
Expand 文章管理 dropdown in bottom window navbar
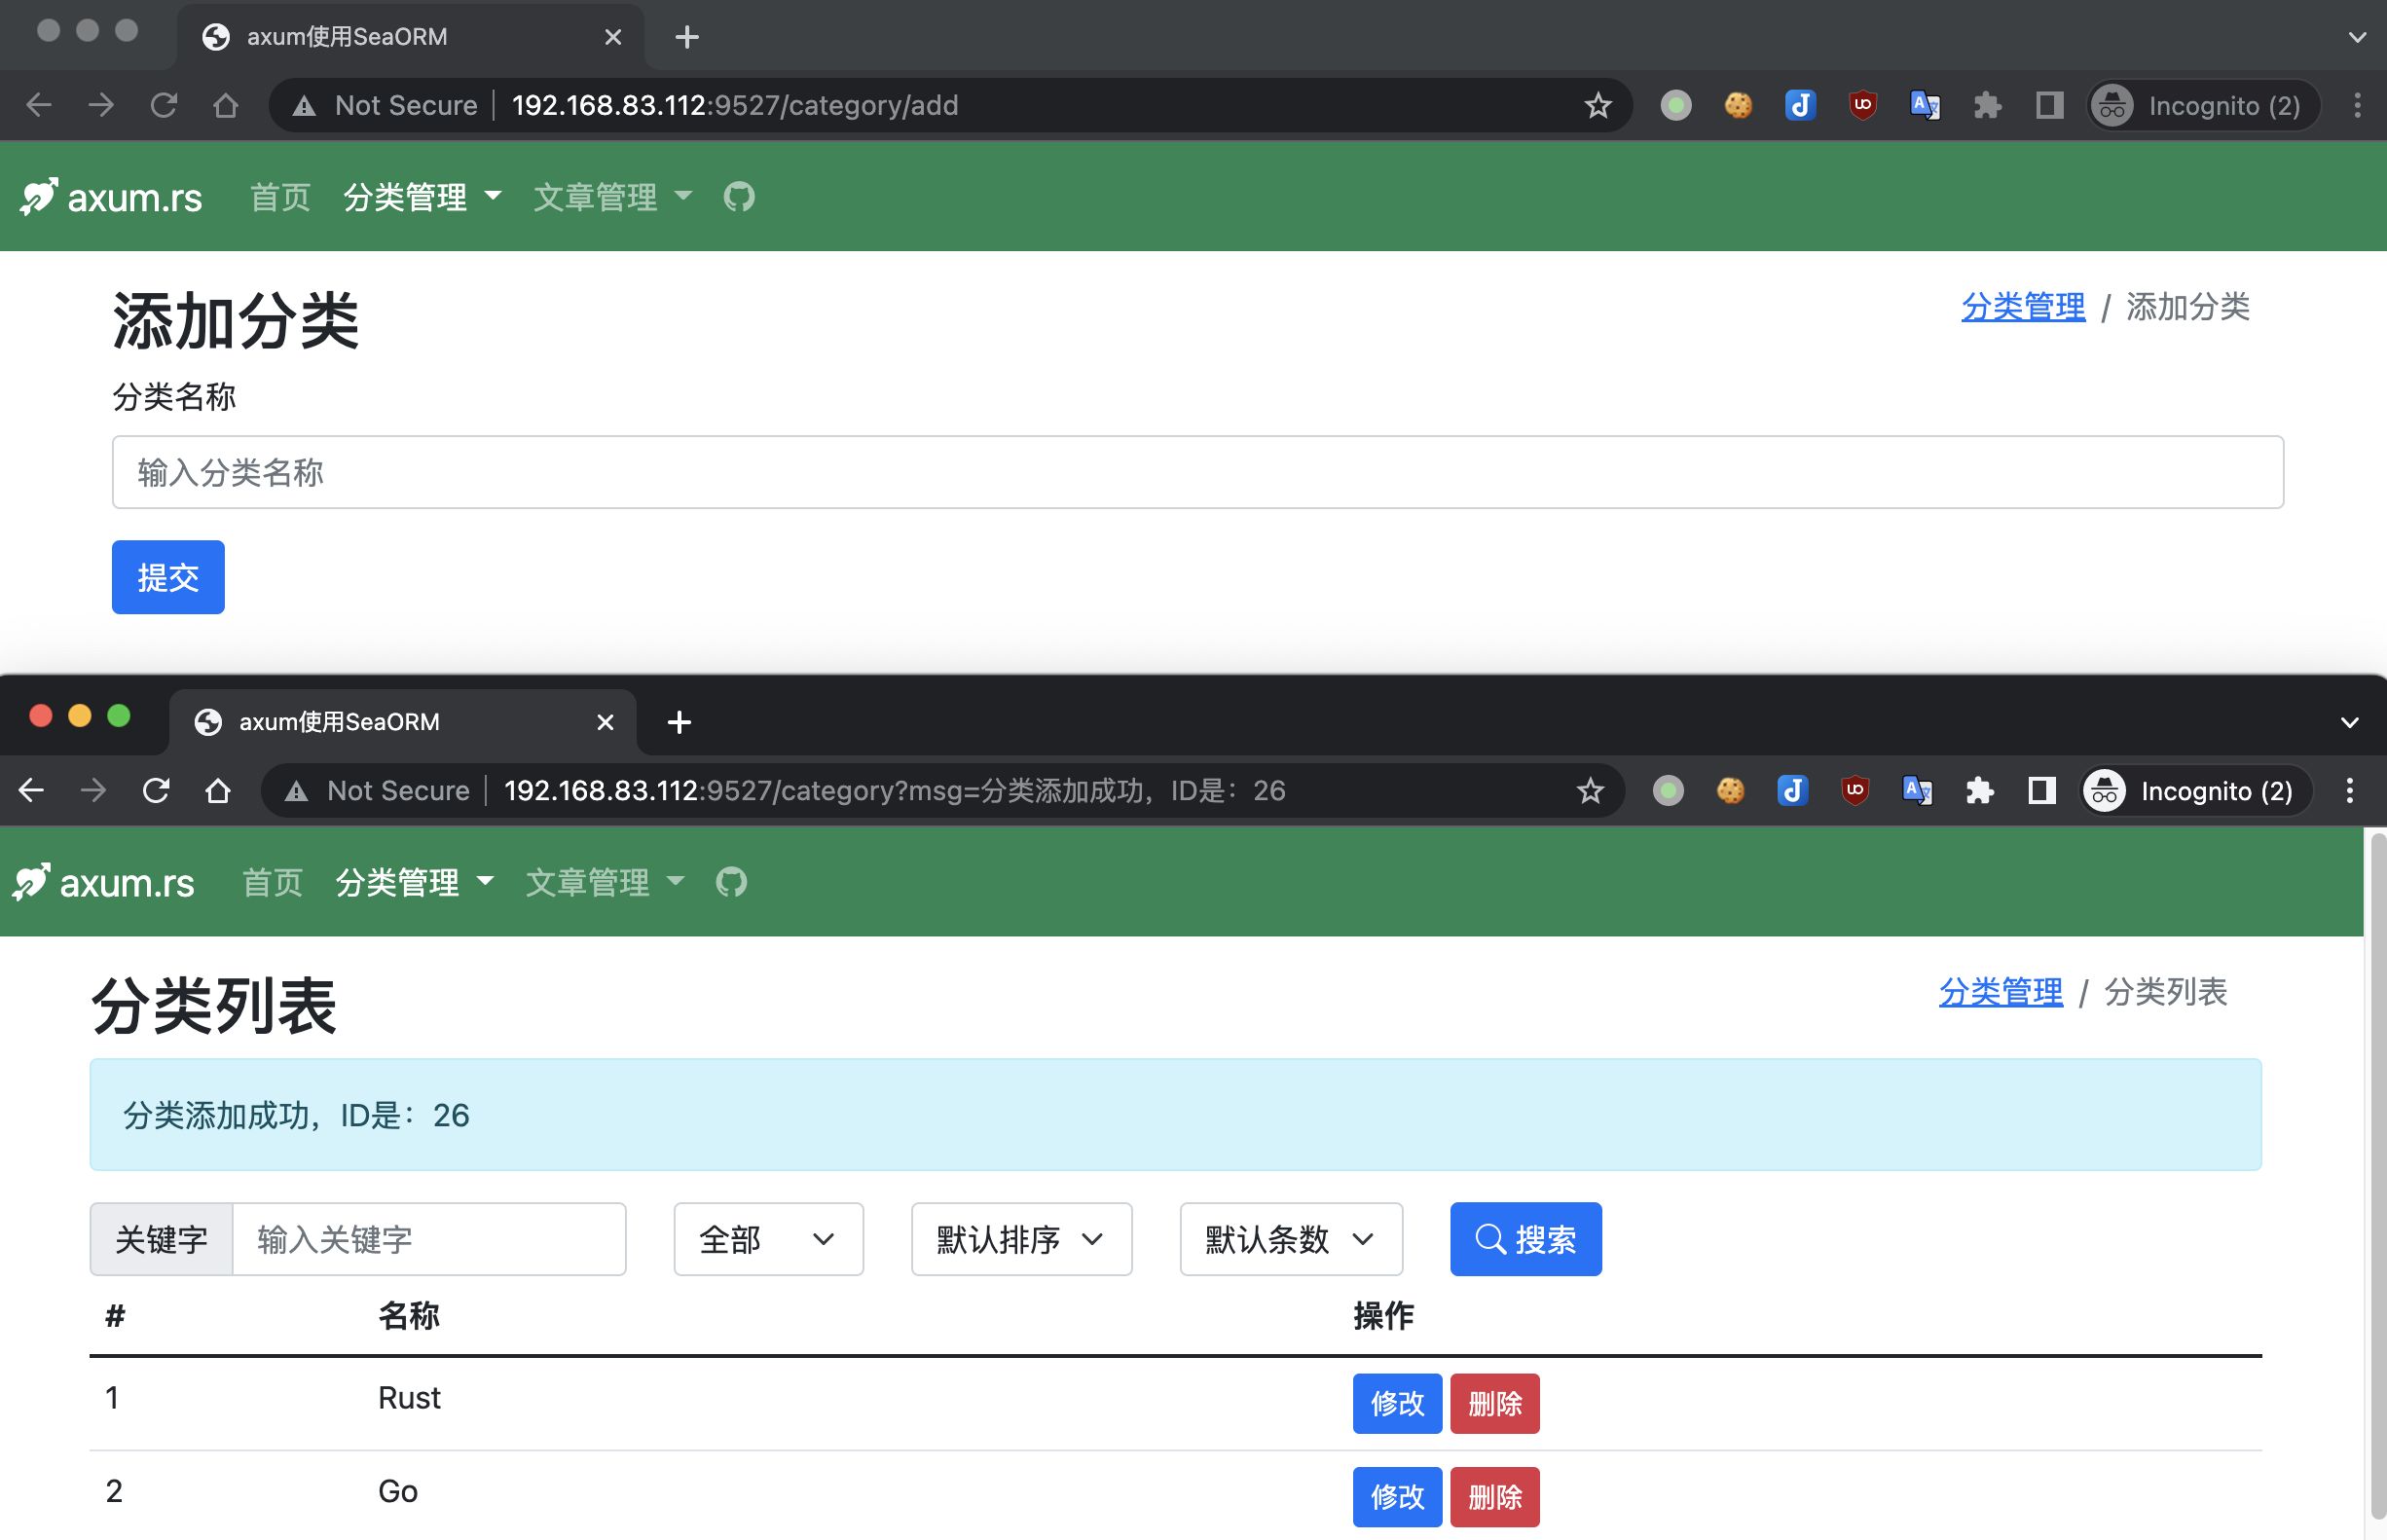[x=604, y=882]
